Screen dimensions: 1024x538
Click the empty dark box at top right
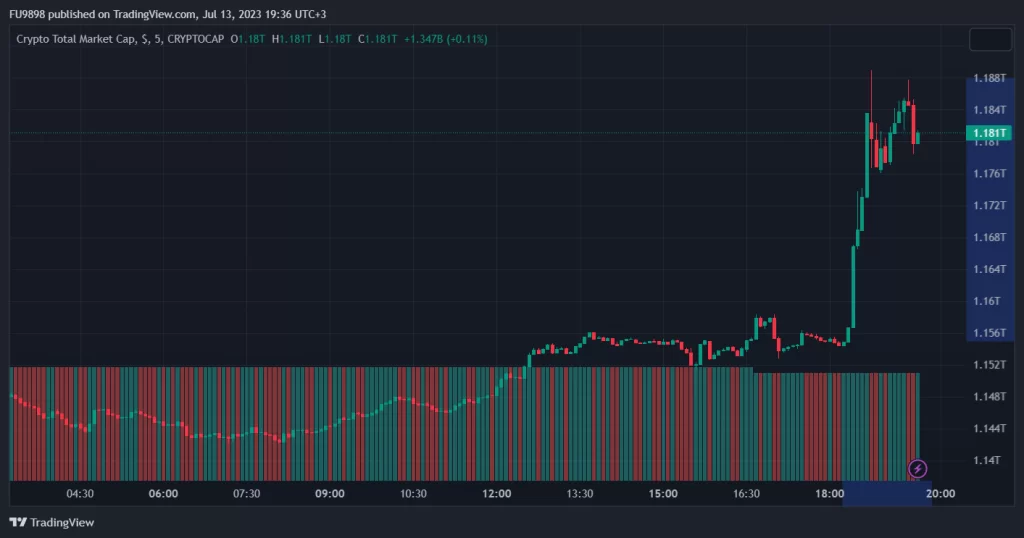[990, 40]
